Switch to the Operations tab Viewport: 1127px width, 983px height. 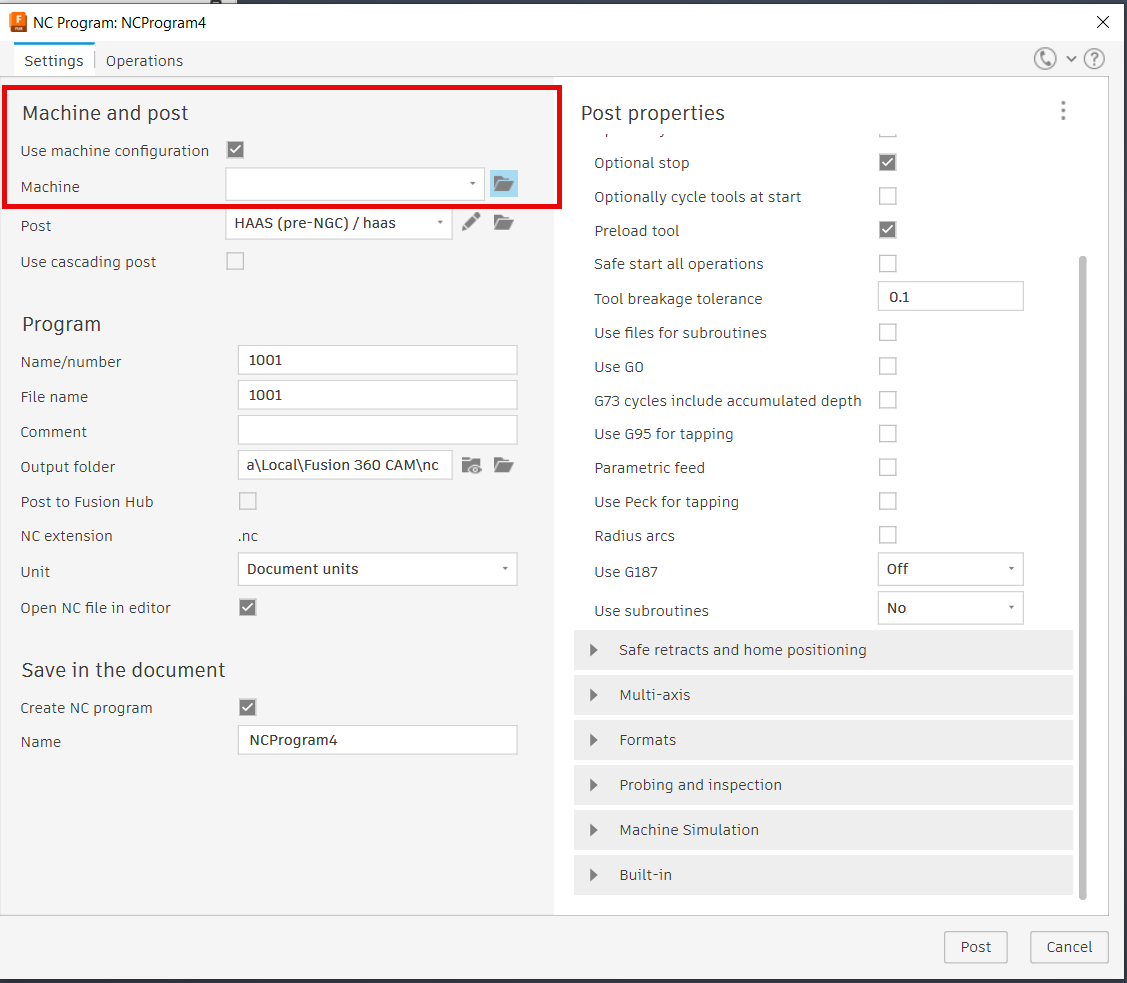pos(144,60)
